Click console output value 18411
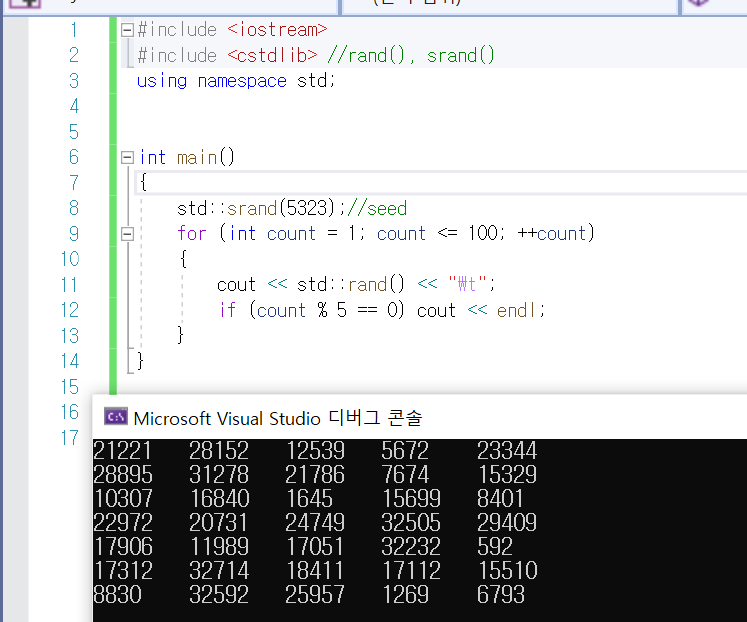Screen dimensions: 747x622 coord(314,571)
